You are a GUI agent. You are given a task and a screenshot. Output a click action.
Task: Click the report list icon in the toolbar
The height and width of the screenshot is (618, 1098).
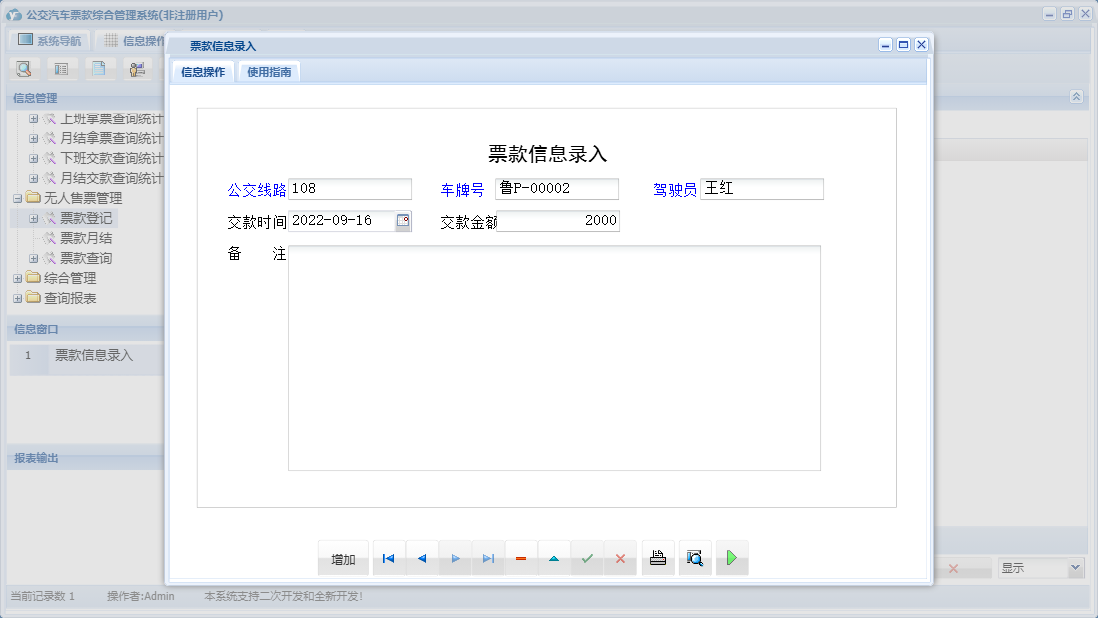(61, 68)
